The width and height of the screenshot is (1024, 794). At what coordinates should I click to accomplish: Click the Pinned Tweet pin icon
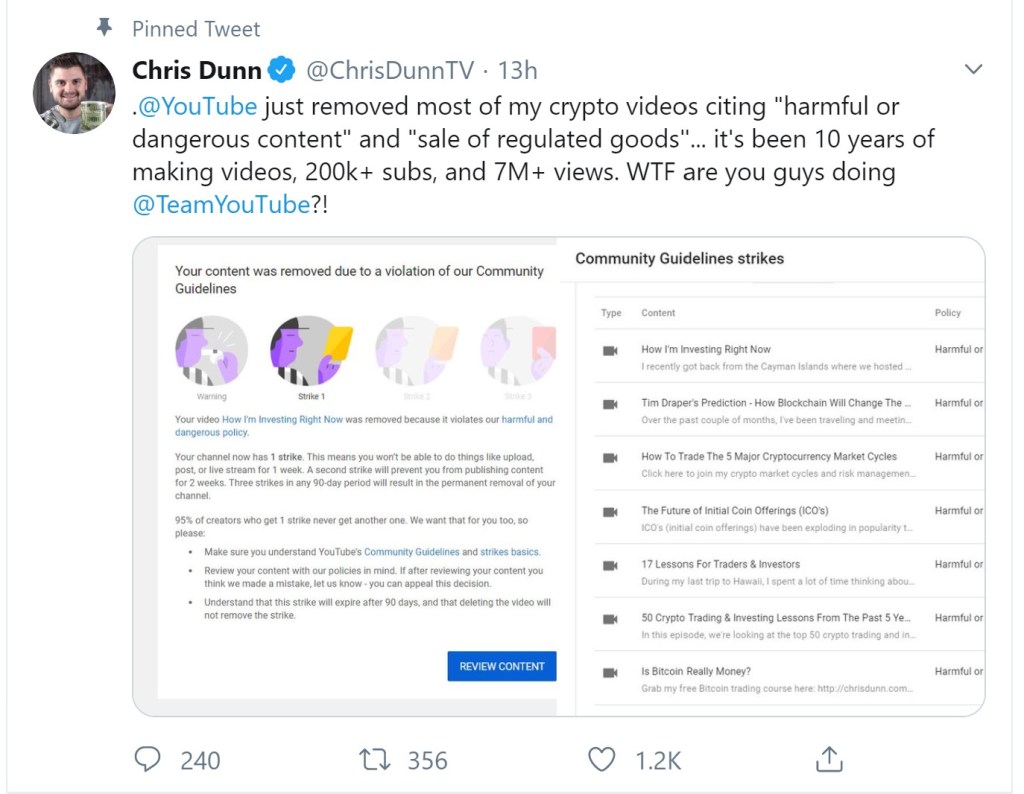point(105,27)
